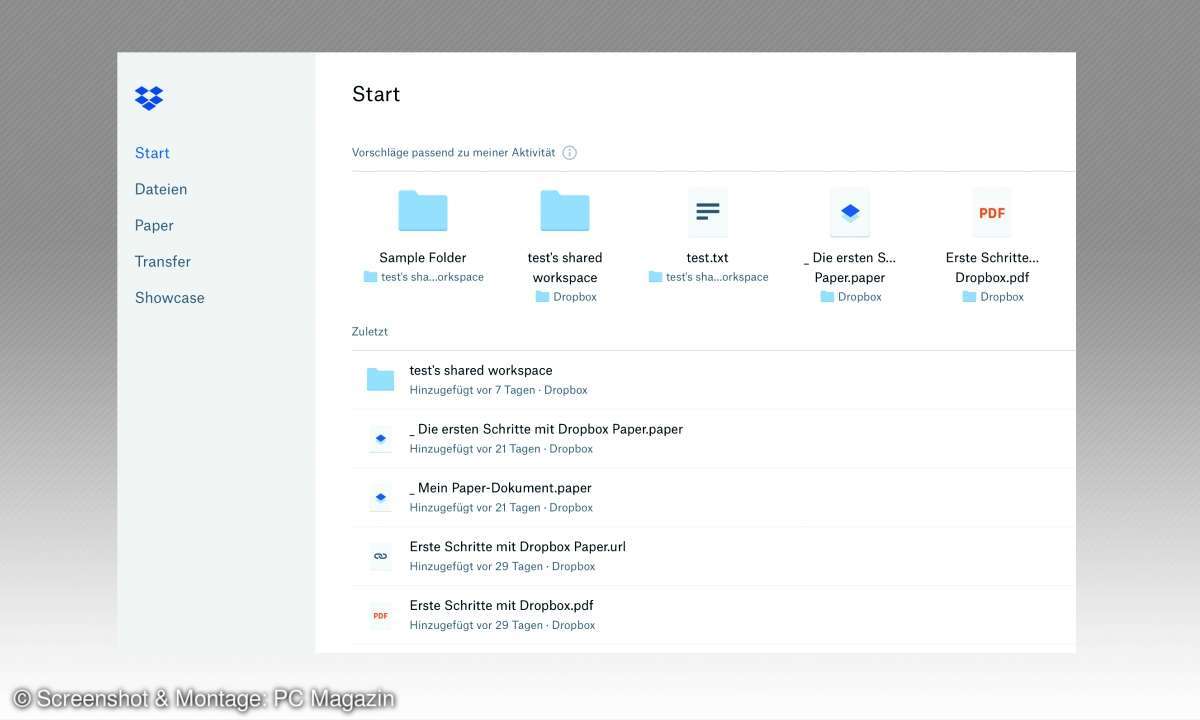This screenshot has height=720, width=1200.
Task: Open the Die ersten S... Paper.paper suggestion icon
Action: 850,212
